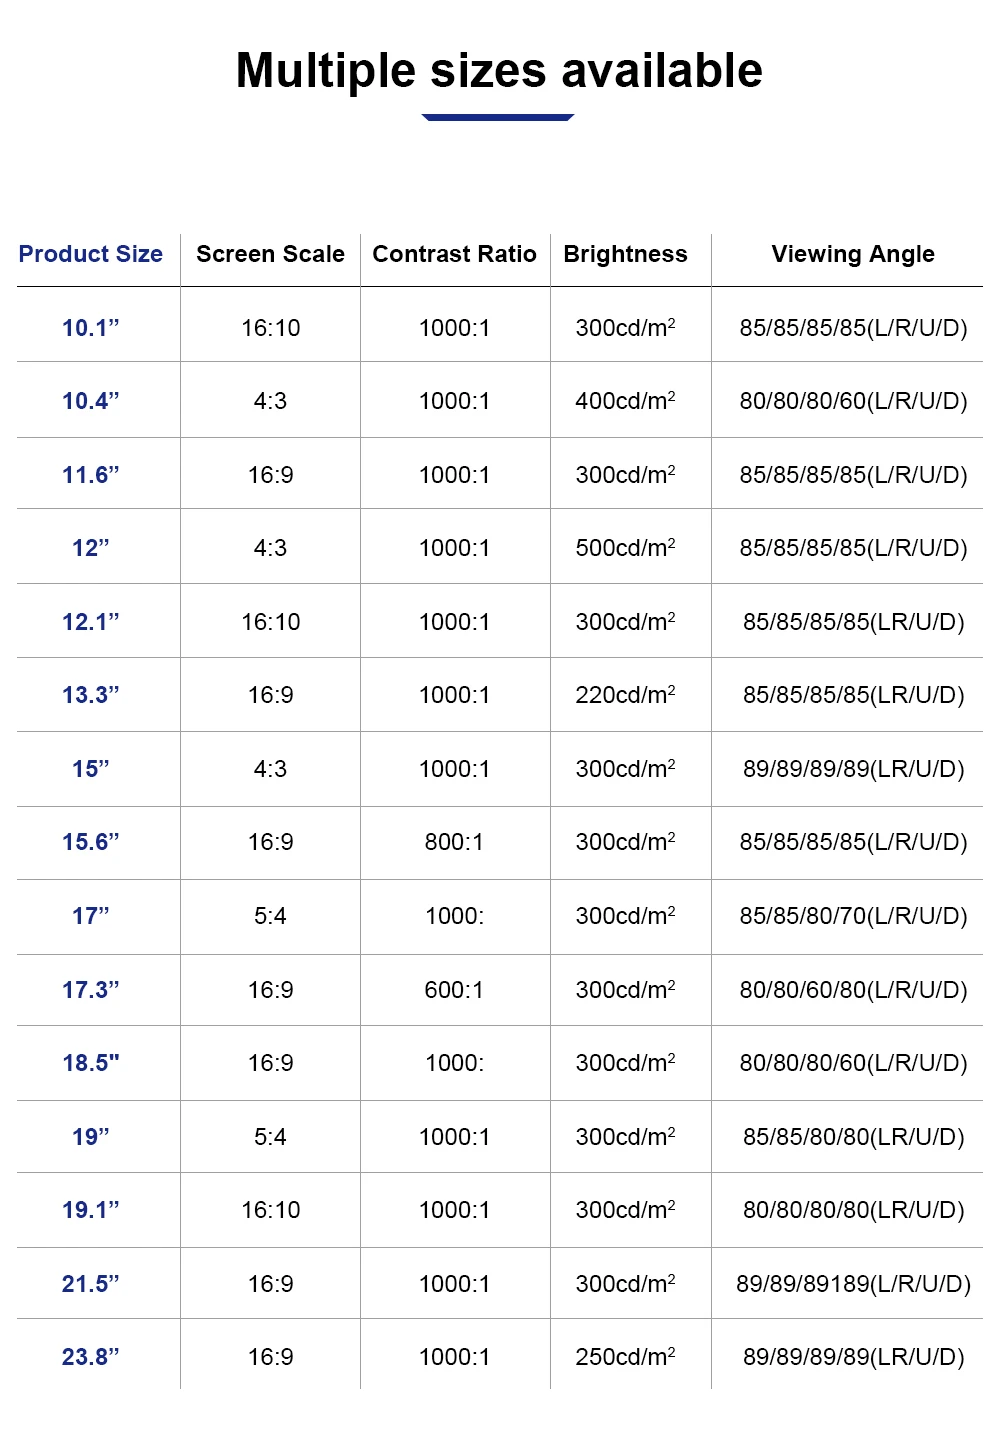Click the Brightness column header
The width and height of the screenshot is (1000, 1436).
625,254
